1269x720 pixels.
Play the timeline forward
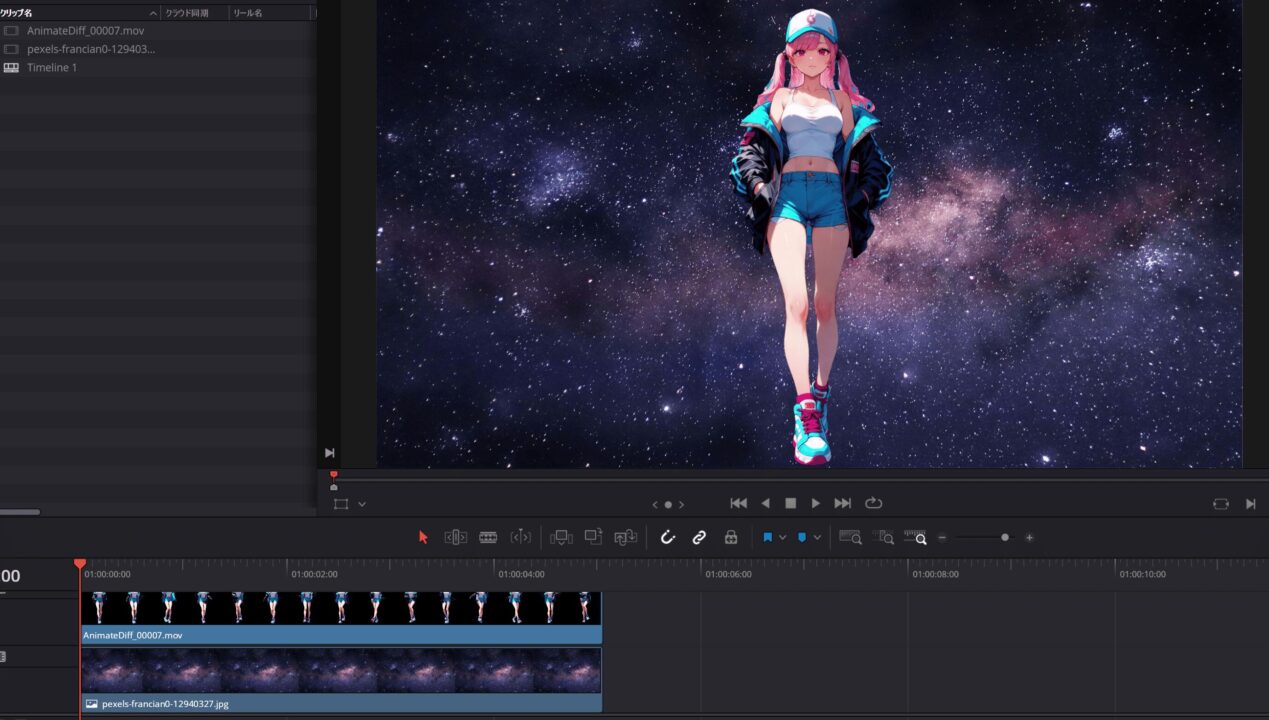[816, 503]
